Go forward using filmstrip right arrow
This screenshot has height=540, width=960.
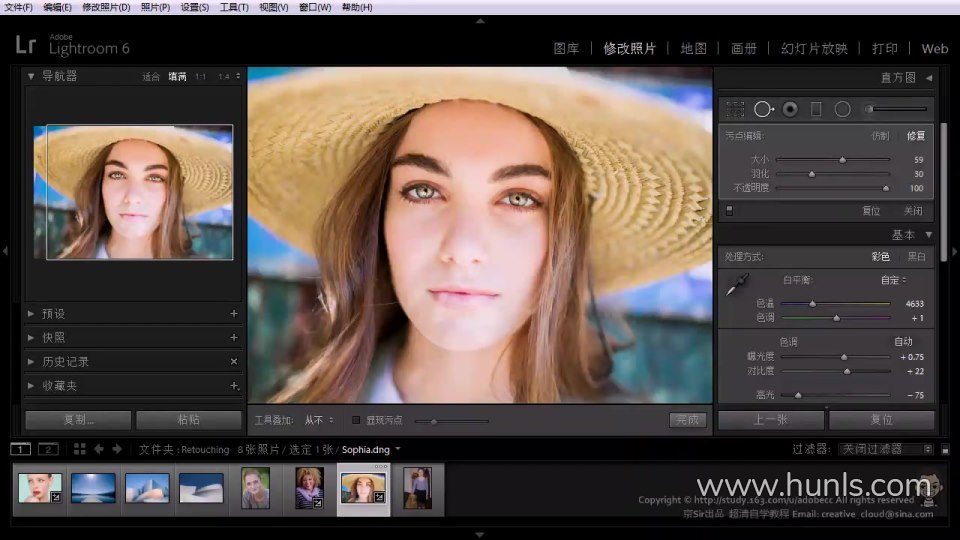pyautogui.click(x=117, y=449)
